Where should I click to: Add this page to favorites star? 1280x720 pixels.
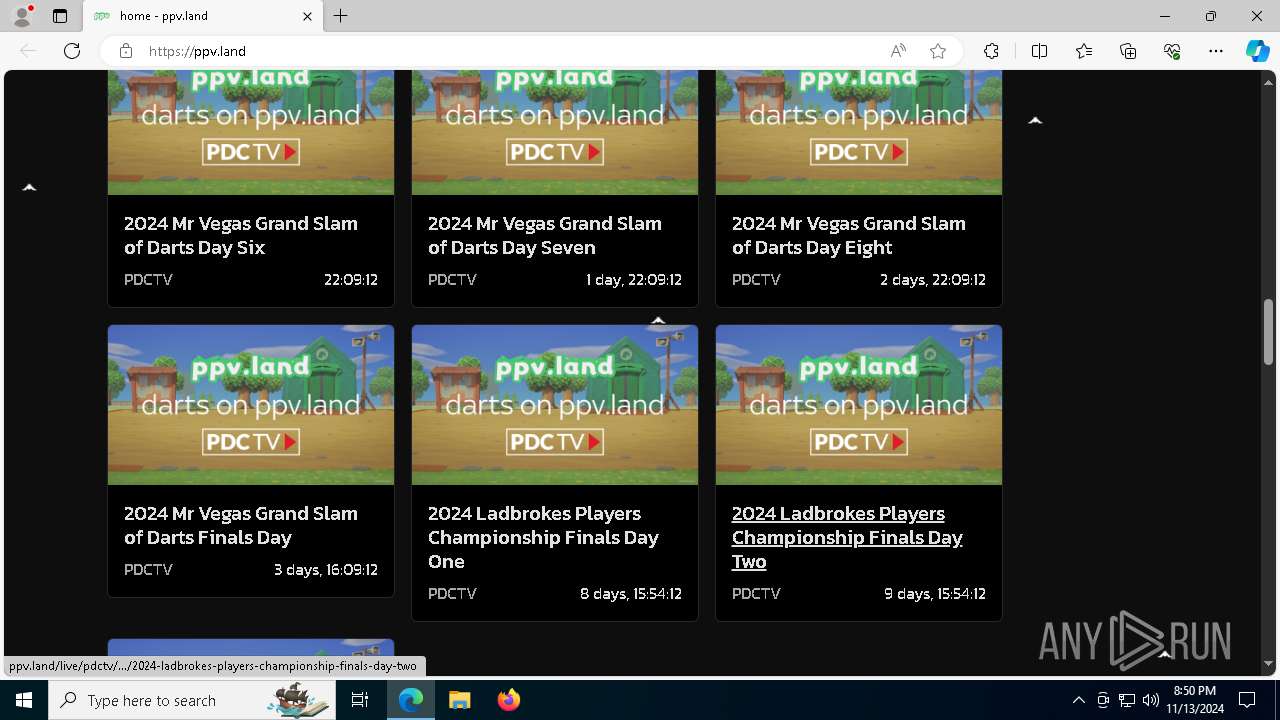(938, 51)
